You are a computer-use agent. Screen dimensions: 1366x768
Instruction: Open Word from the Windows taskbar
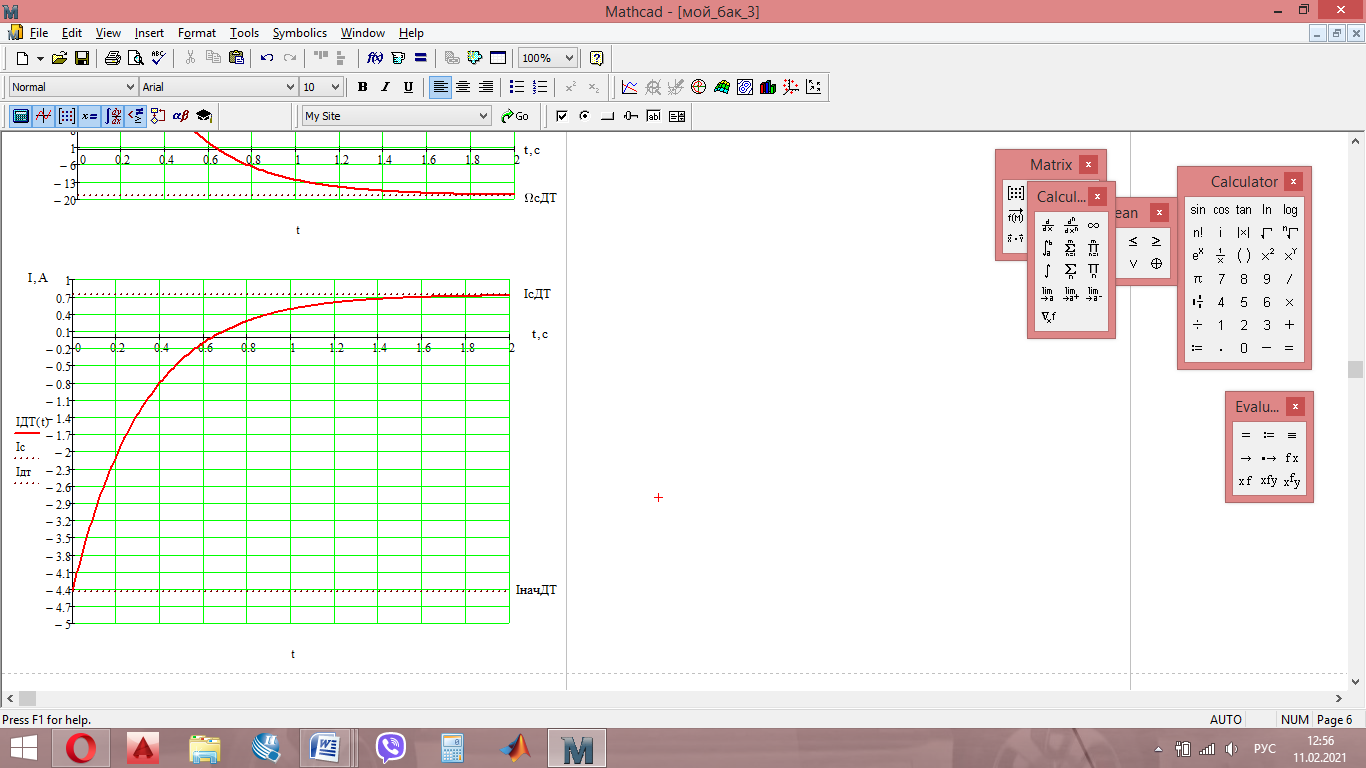pyautogui.click(x=327, y=748)
